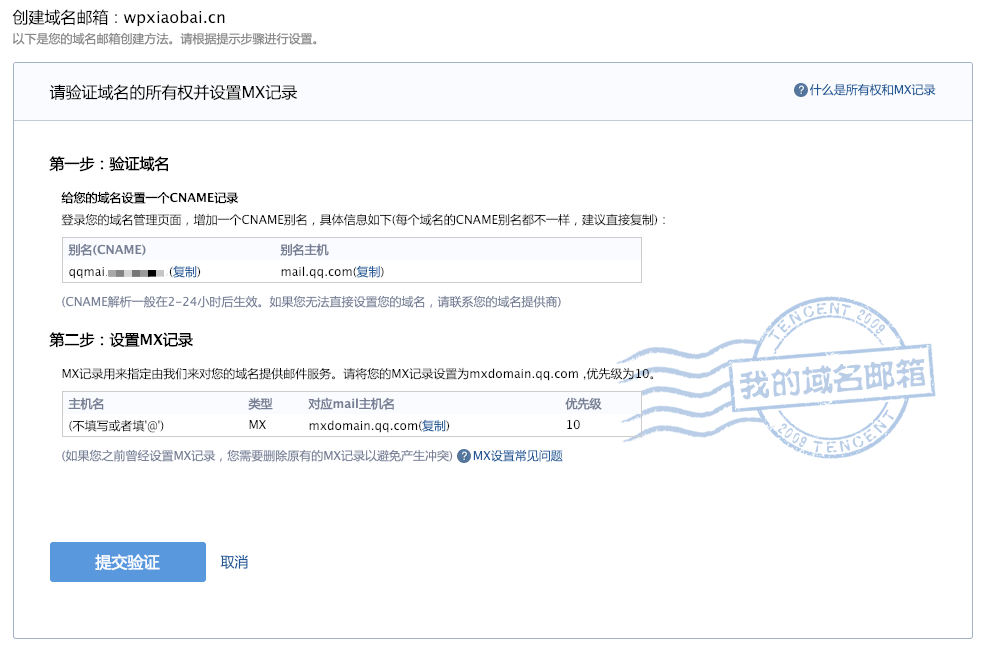Select the qqmai CNAME alias text
This screenshot has height=651, width=985.
116,272
